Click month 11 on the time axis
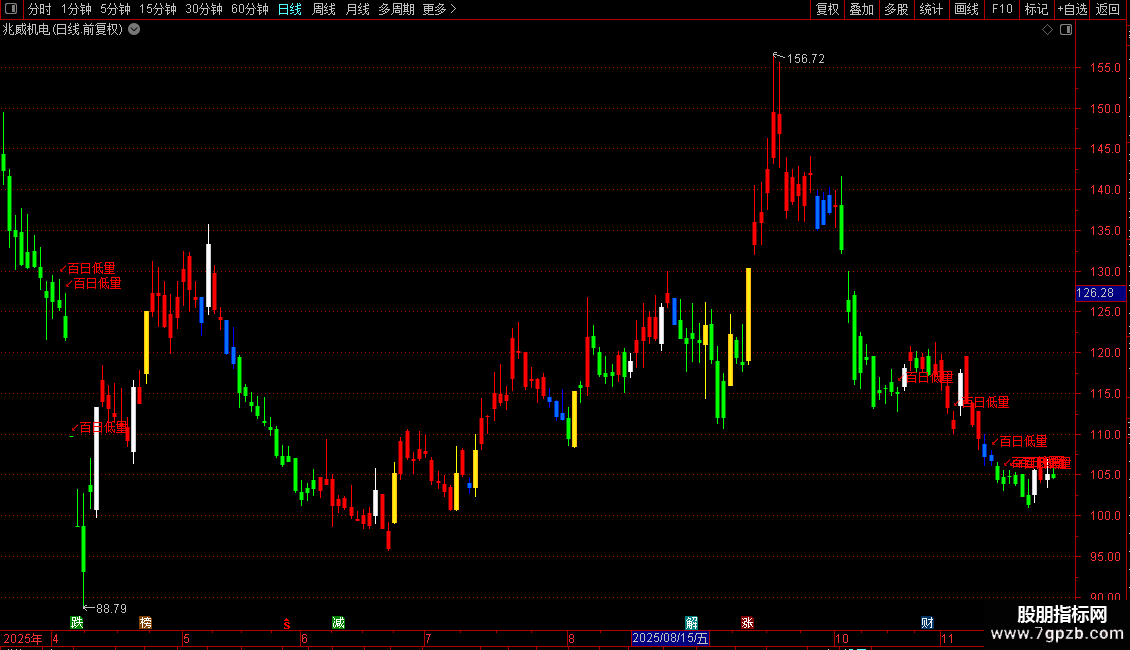This screenshot has width=1130, height=650. point(947,638)
